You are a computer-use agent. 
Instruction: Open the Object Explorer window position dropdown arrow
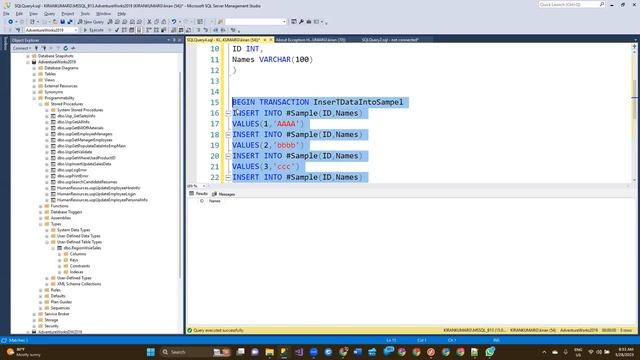[169, 40]
